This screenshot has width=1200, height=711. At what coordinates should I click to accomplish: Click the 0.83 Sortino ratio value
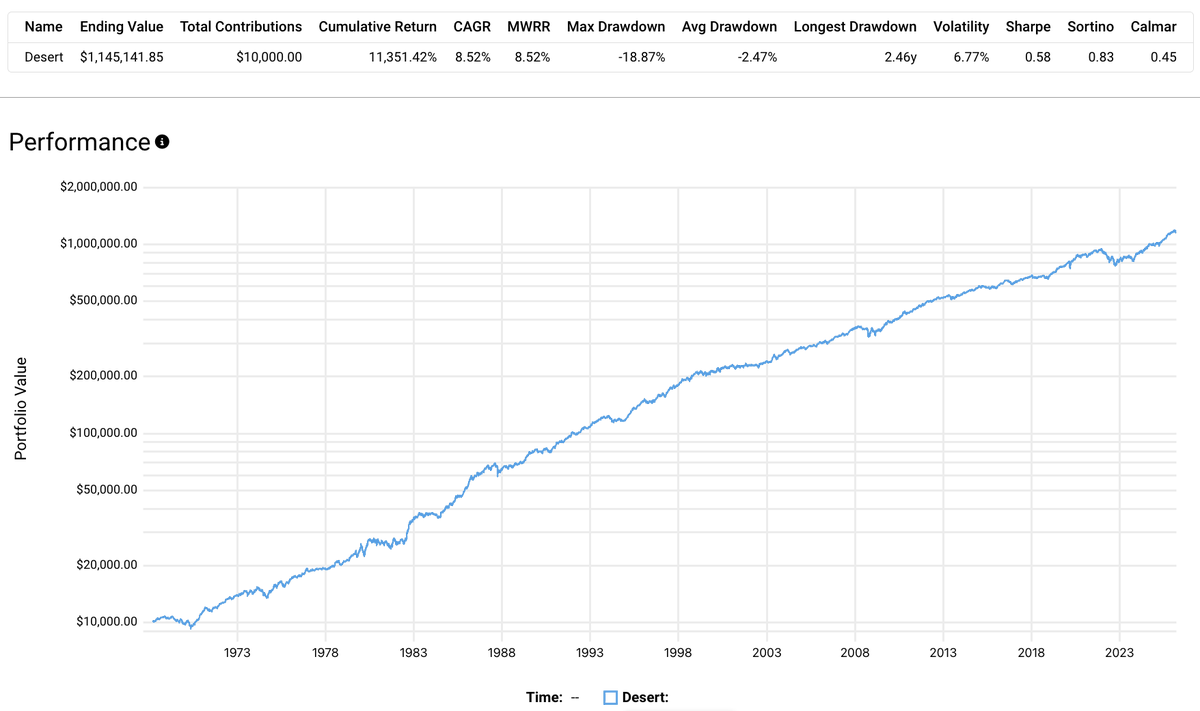[x=1101, y=57]
